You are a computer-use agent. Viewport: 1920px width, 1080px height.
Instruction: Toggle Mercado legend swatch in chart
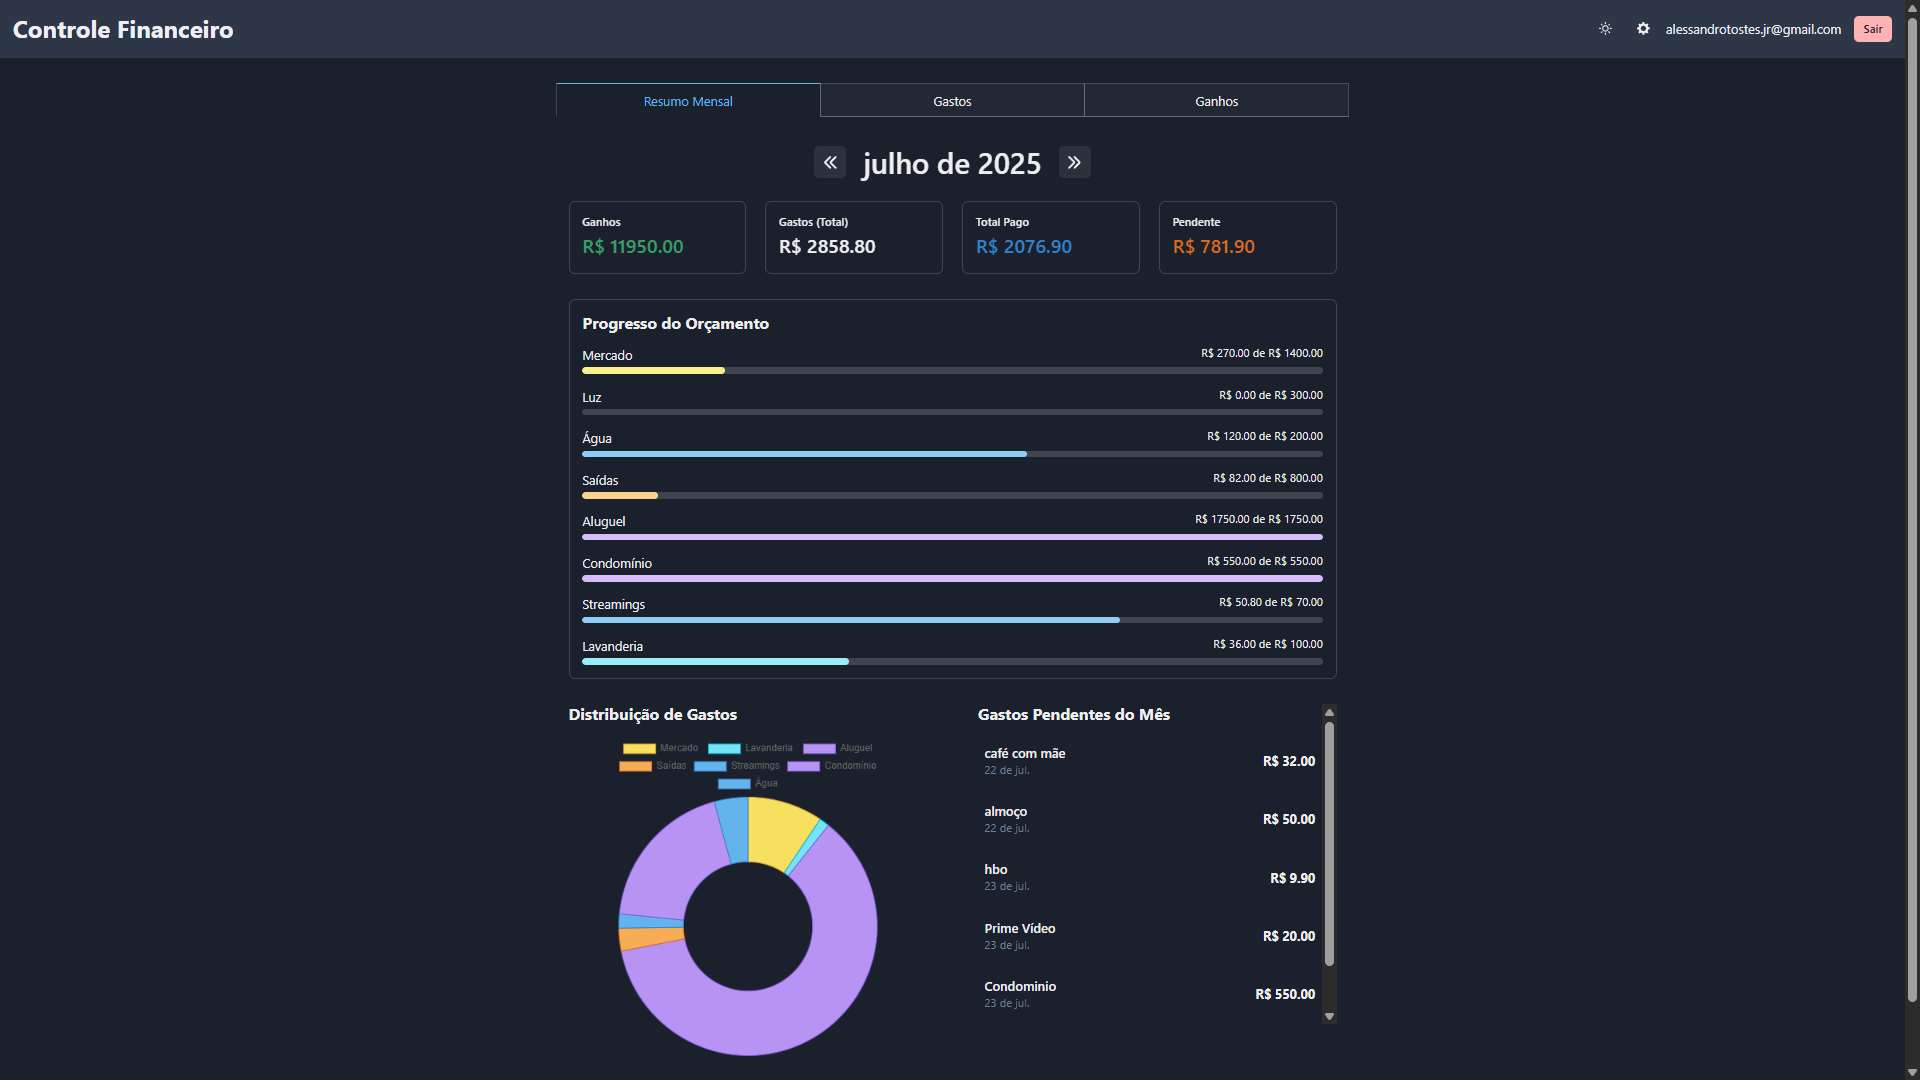point(639,748)
